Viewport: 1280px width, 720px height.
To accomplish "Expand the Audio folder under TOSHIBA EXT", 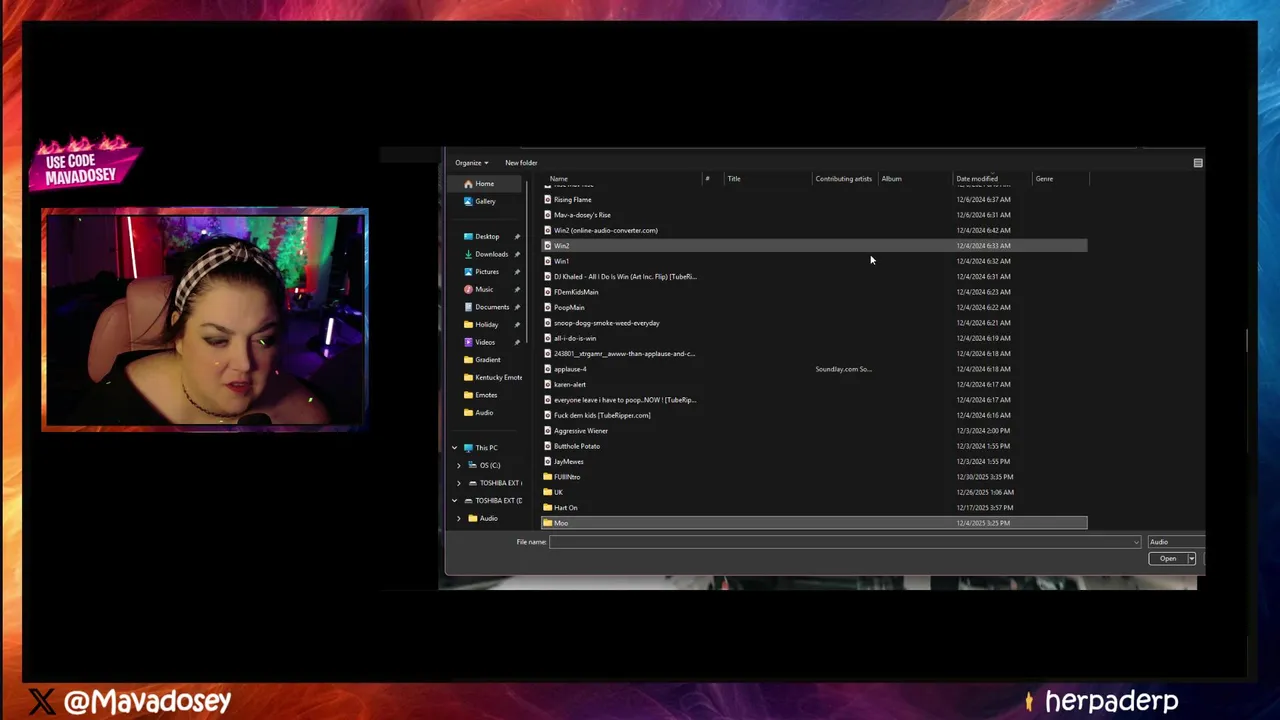I will coord(459,518).
